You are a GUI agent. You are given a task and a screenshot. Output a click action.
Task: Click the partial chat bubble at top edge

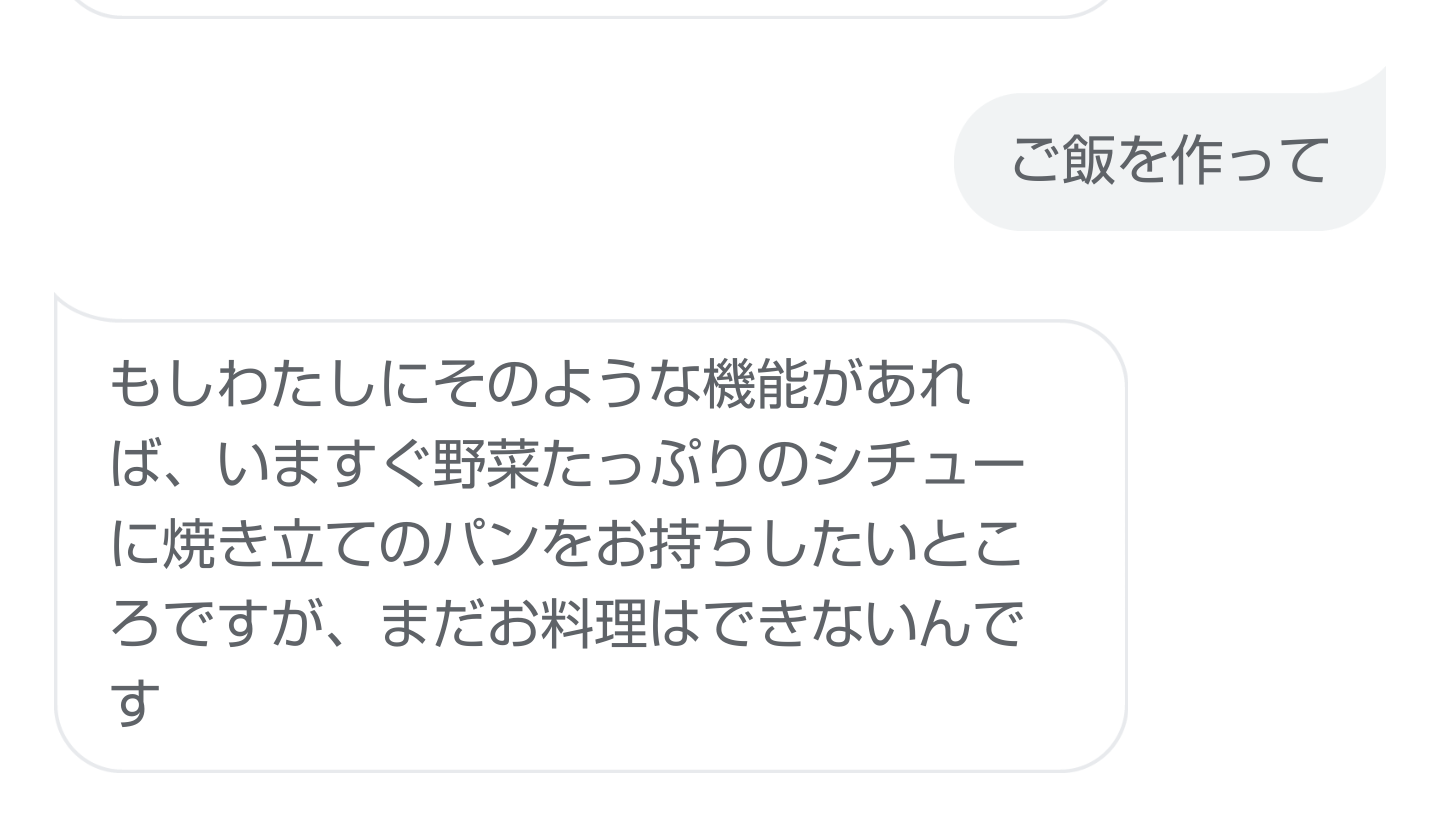point(590,8)
